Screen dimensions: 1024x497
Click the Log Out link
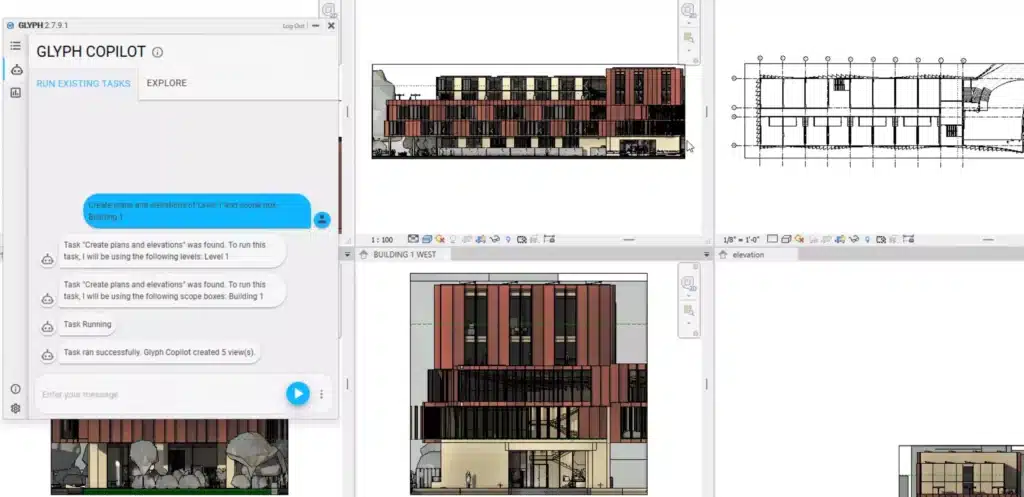[x=294, y=26]
